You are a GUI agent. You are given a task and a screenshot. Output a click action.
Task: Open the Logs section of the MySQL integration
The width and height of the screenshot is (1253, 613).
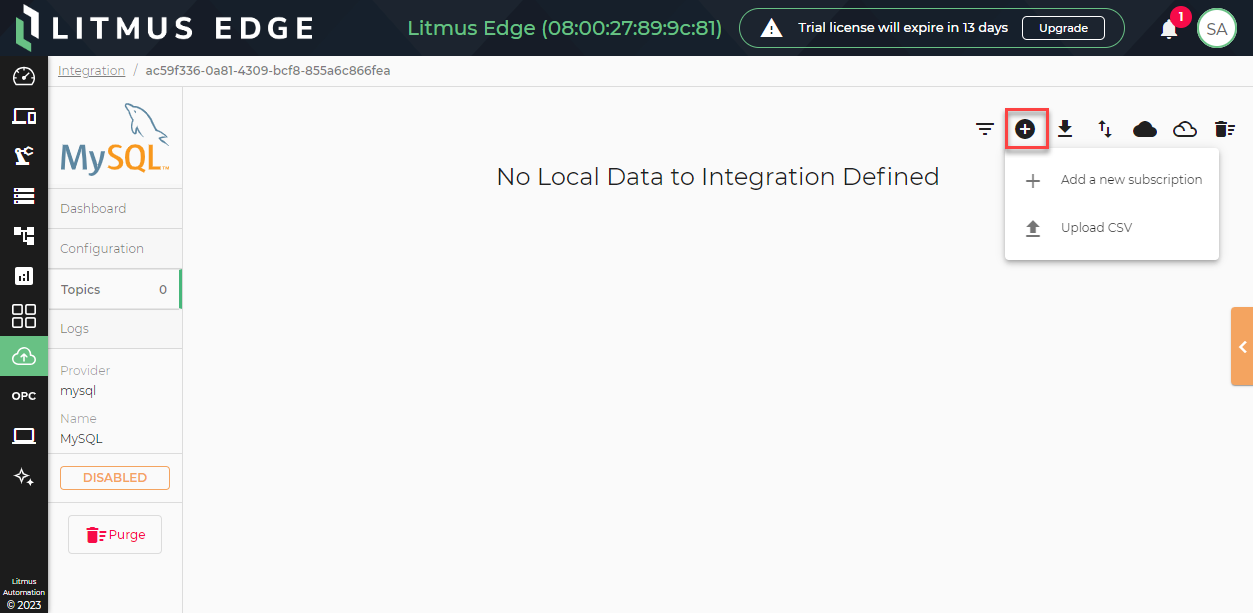[x=74, y=328]
